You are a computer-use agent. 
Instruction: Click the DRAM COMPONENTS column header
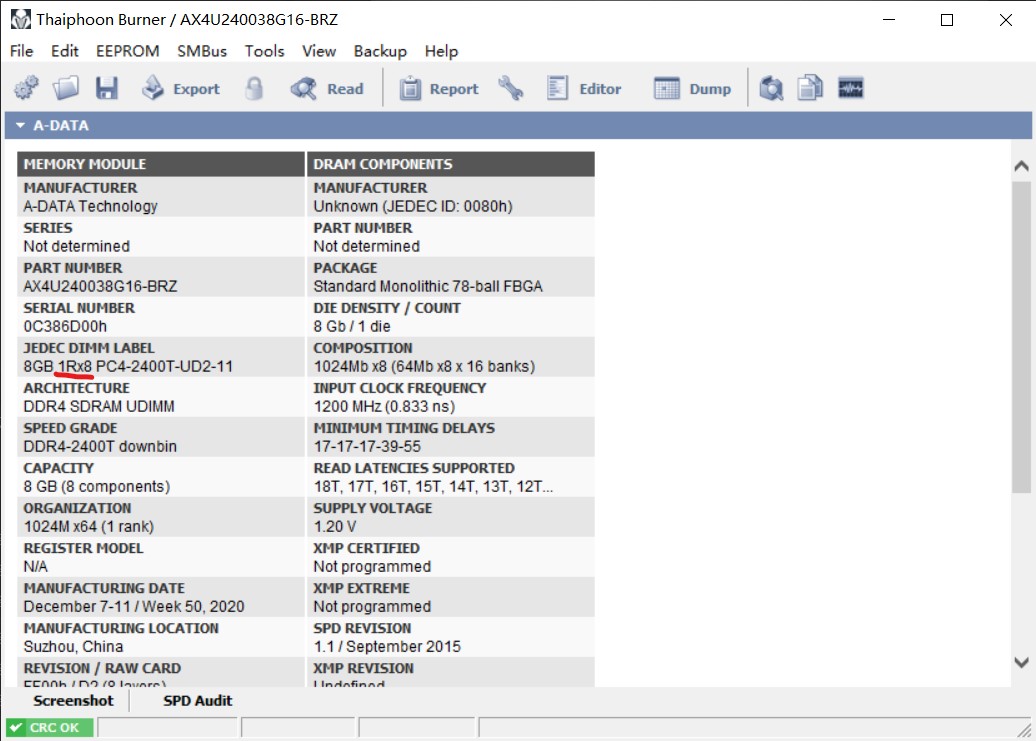coord(451,164)
